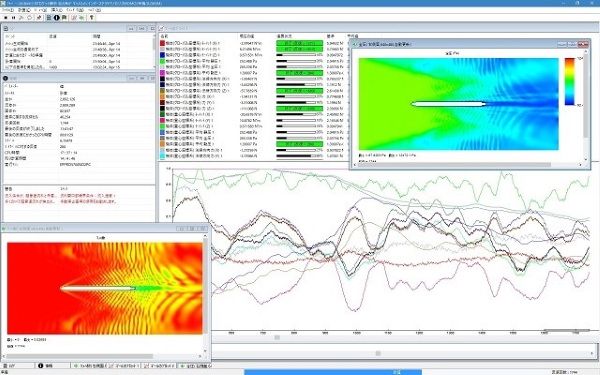Click the pin icon in the solver toolbar

click(39, 18)
